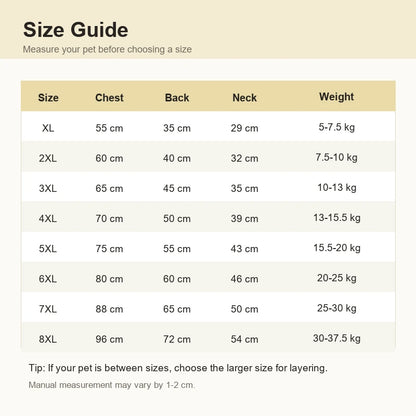Click the Size column header
416x416 pixels.
tap(48, 98)
